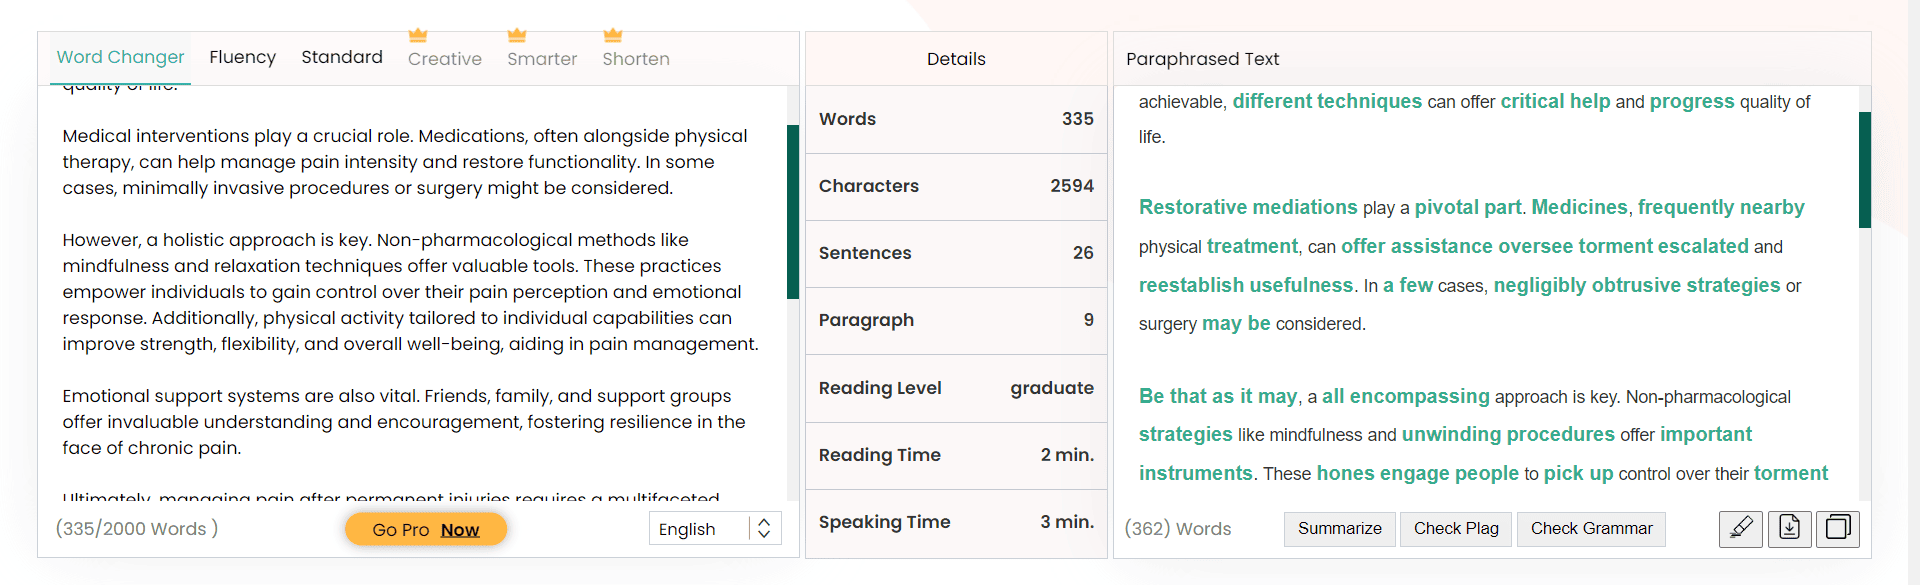The image size is (1920, 585).
Task: Select the Creative premium mode
Action: click(x=445, y=59)
